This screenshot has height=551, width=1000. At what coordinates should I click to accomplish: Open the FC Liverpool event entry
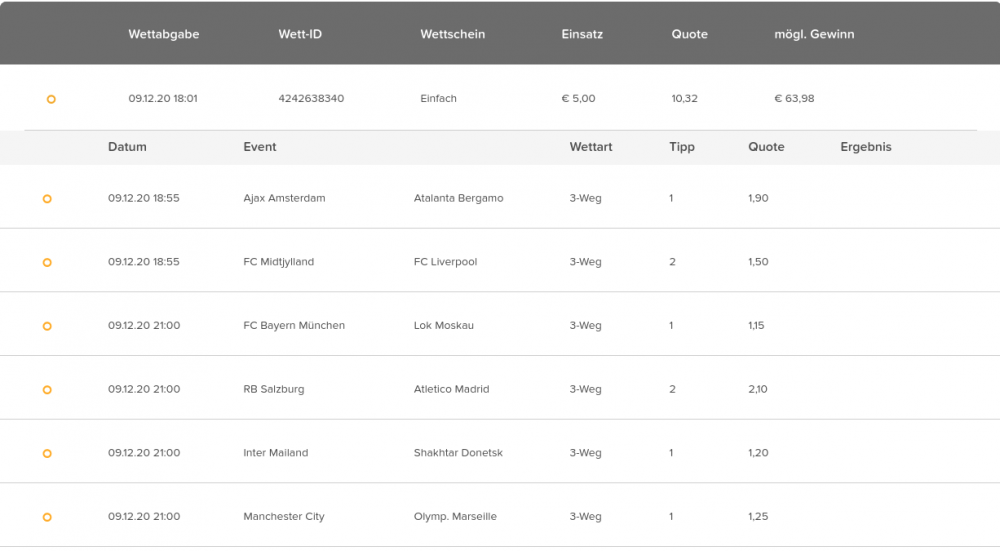(x=445, y=262)
